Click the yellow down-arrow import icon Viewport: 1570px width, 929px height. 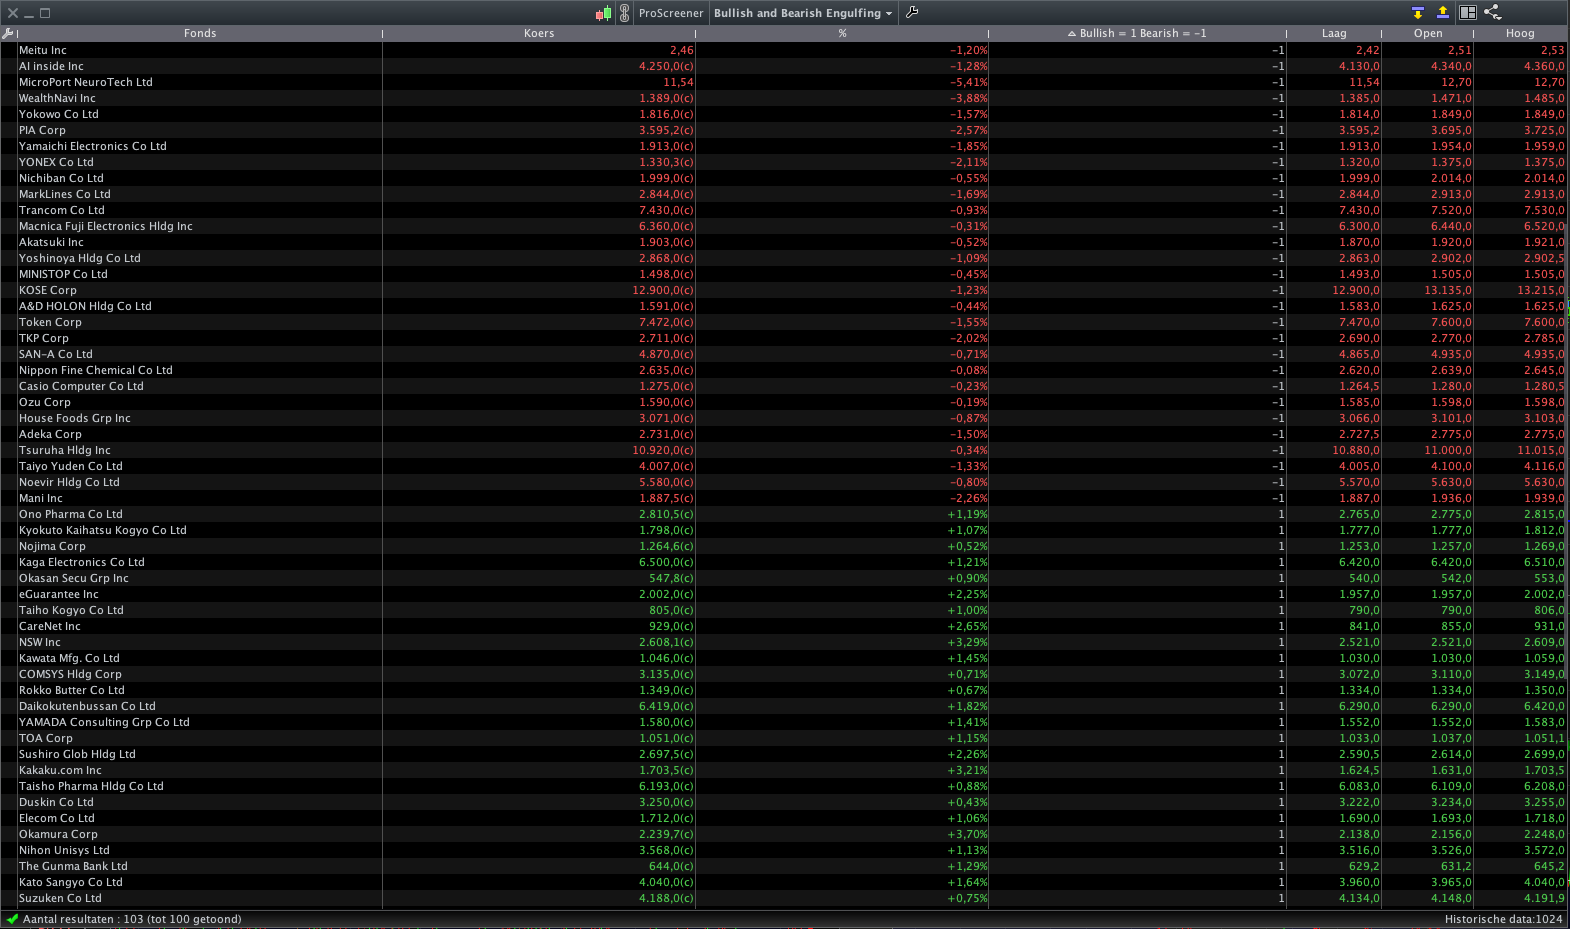tap(1417, 13)
